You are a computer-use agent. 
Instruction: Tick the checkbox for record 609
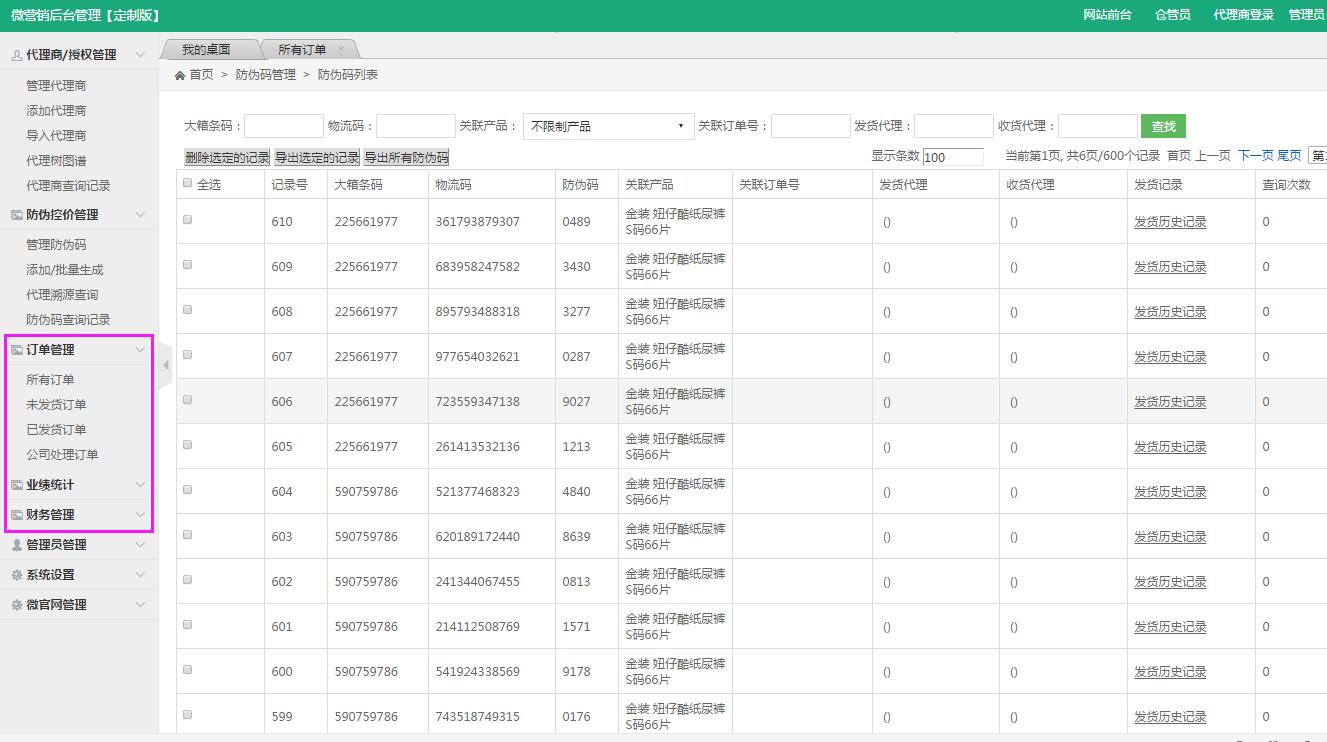click(187, 265)
